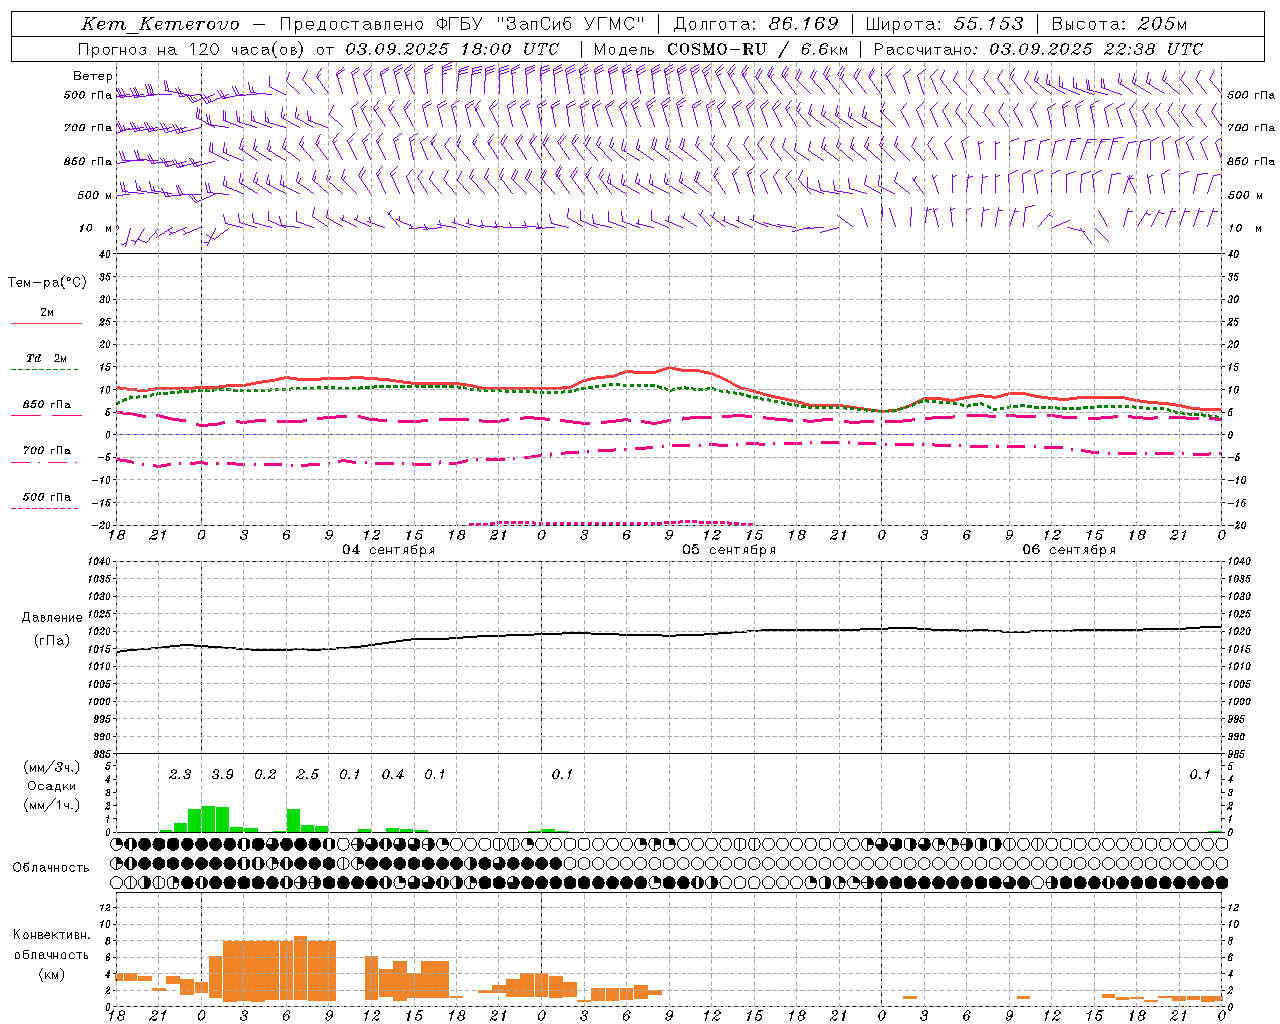
Task: Click the 0.4 precipitation total
Action: pyautogui.click(x=392, y=775)
